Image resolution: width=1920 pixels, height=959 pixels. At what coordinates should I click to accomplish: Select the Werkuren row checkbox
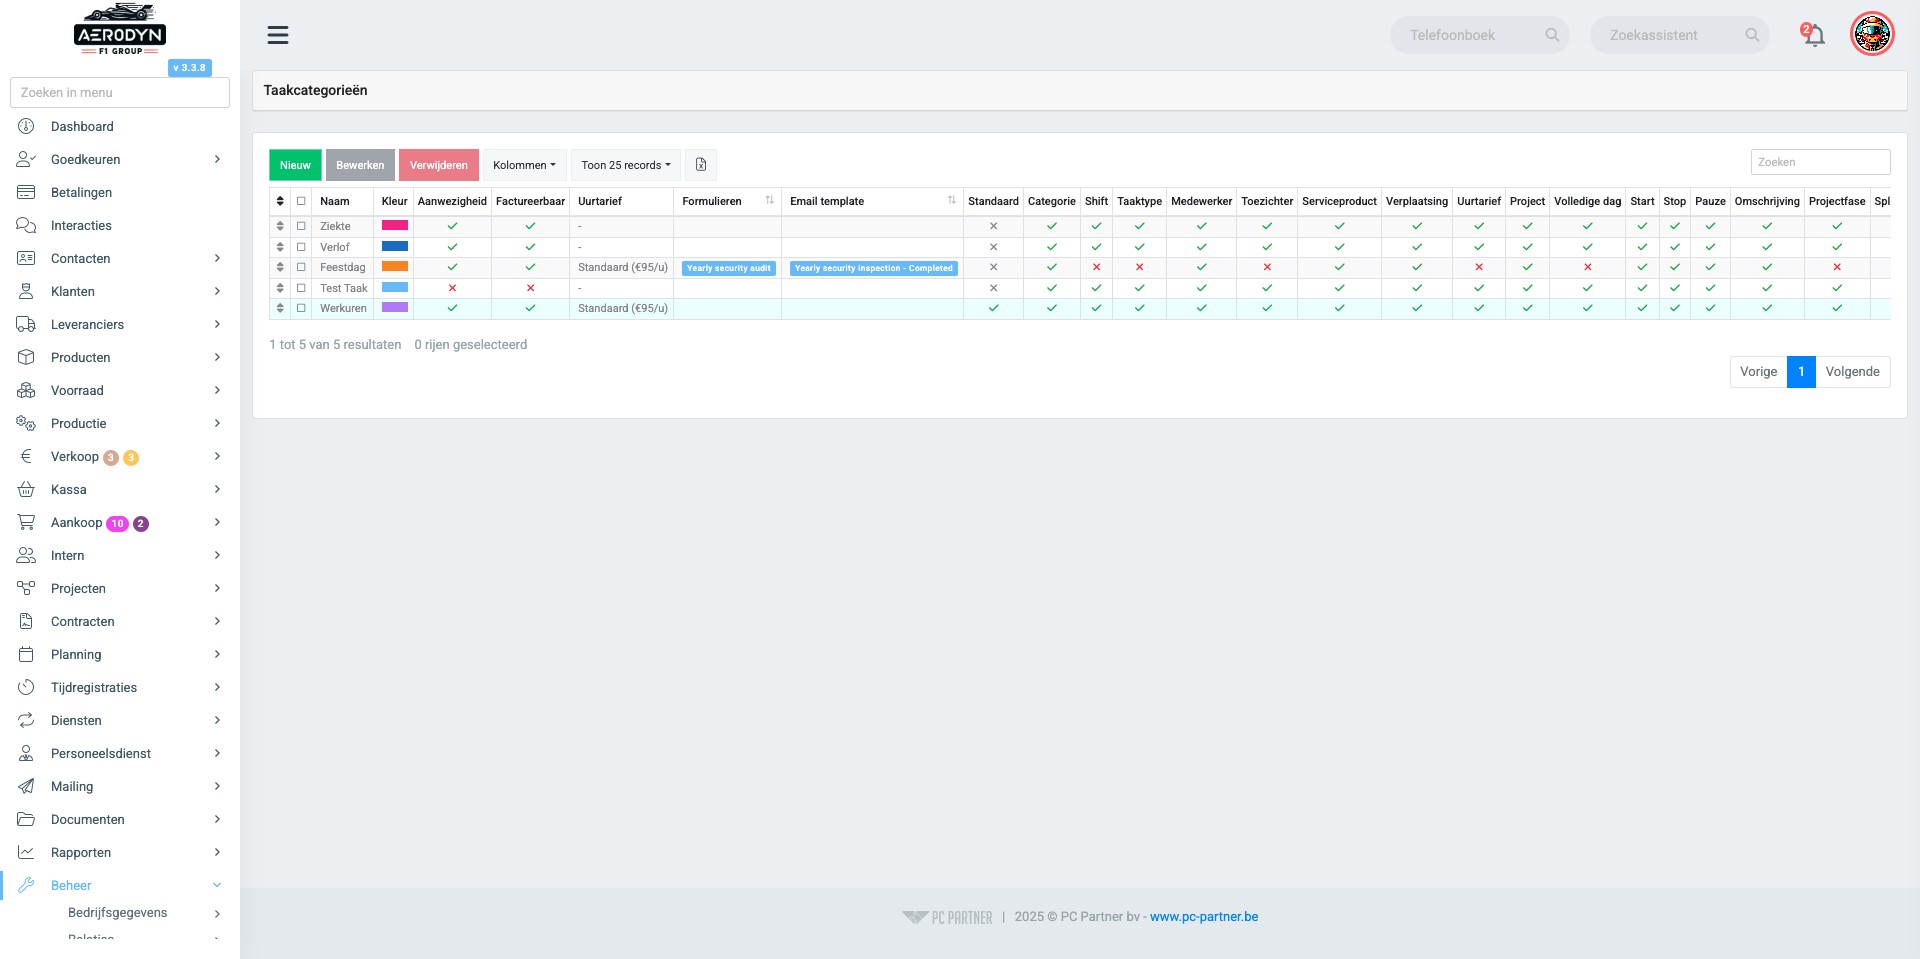[301, 308]
